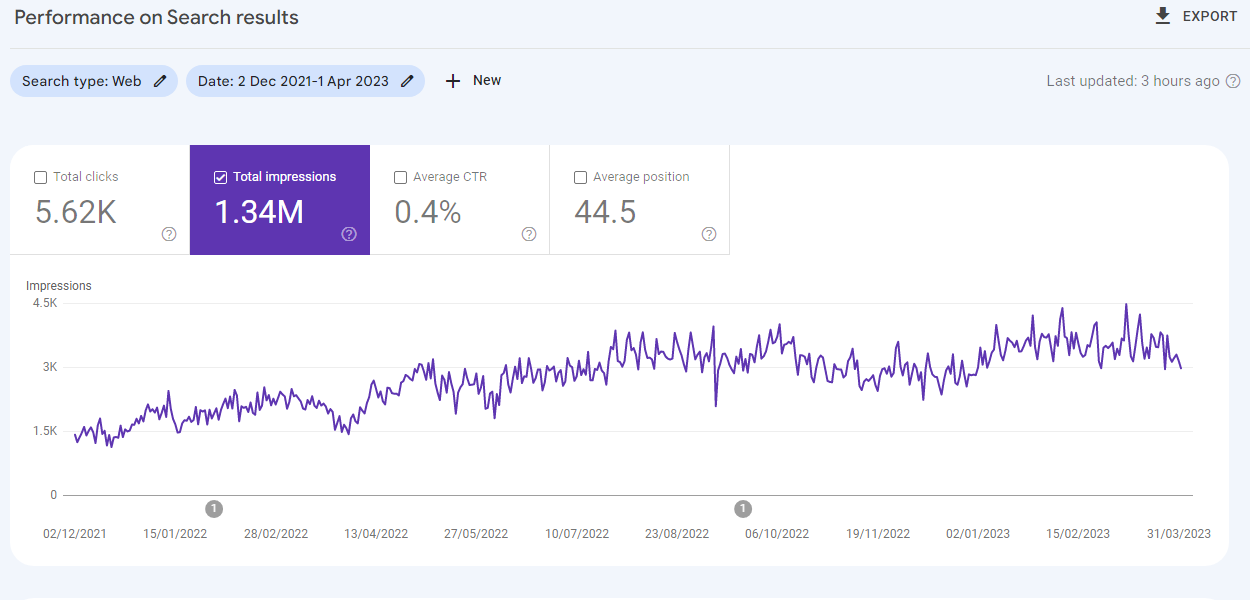Click the EXPORT button label

pos(1209,16)
